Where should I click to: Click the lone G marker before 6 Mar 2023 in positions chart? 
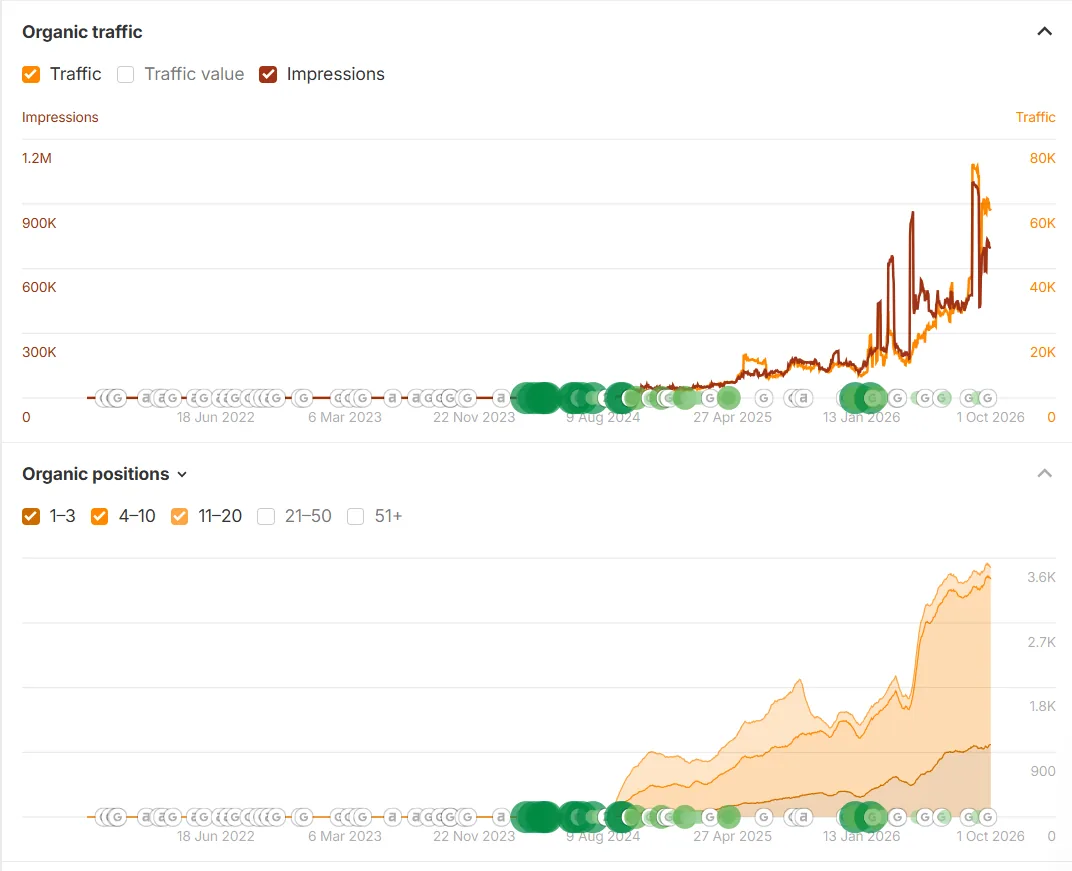pyautogui.click(x=303, y=816)
